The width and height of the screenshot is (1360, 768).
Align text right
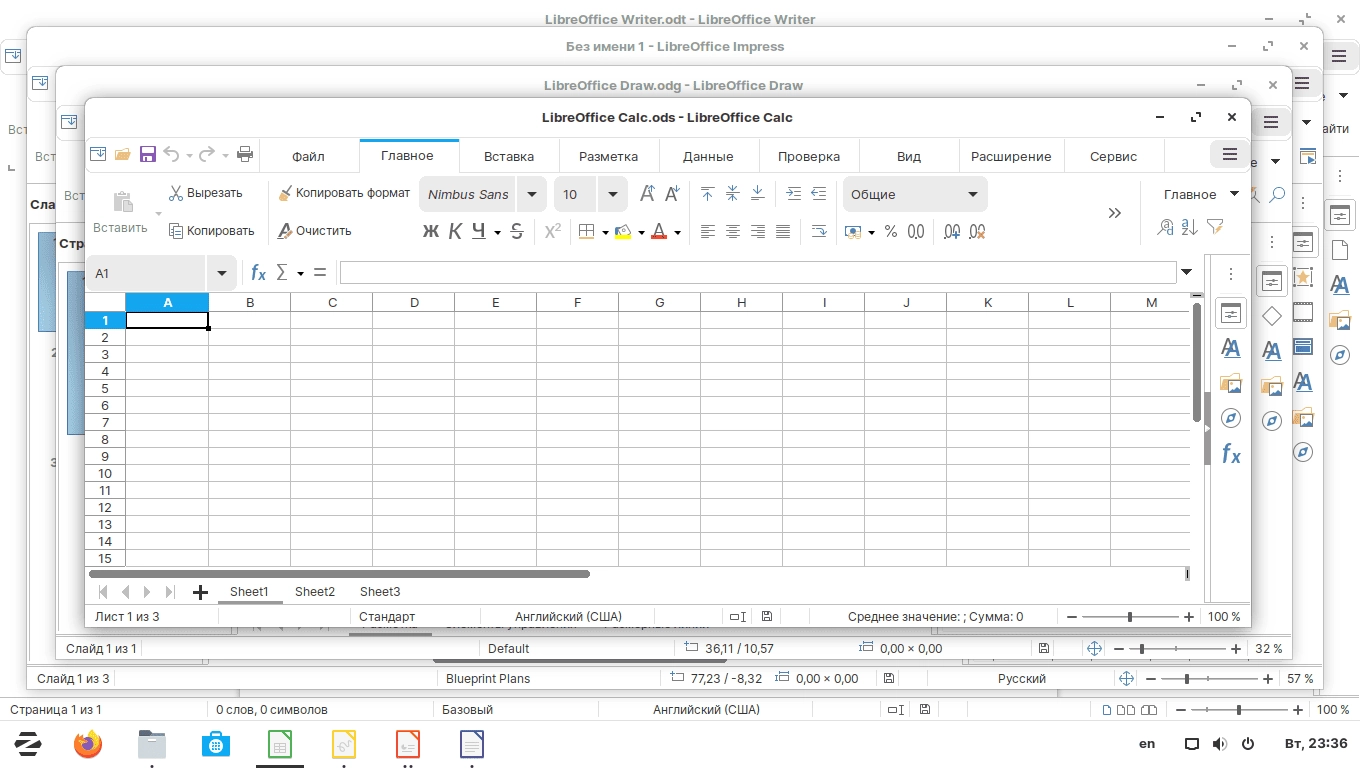[x=758, y=232]
